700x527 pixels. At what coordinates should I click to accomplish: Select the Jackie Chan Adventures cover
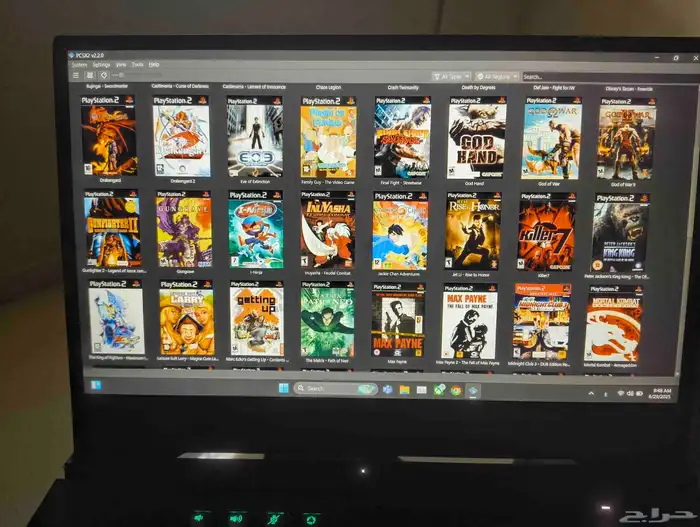400,231
